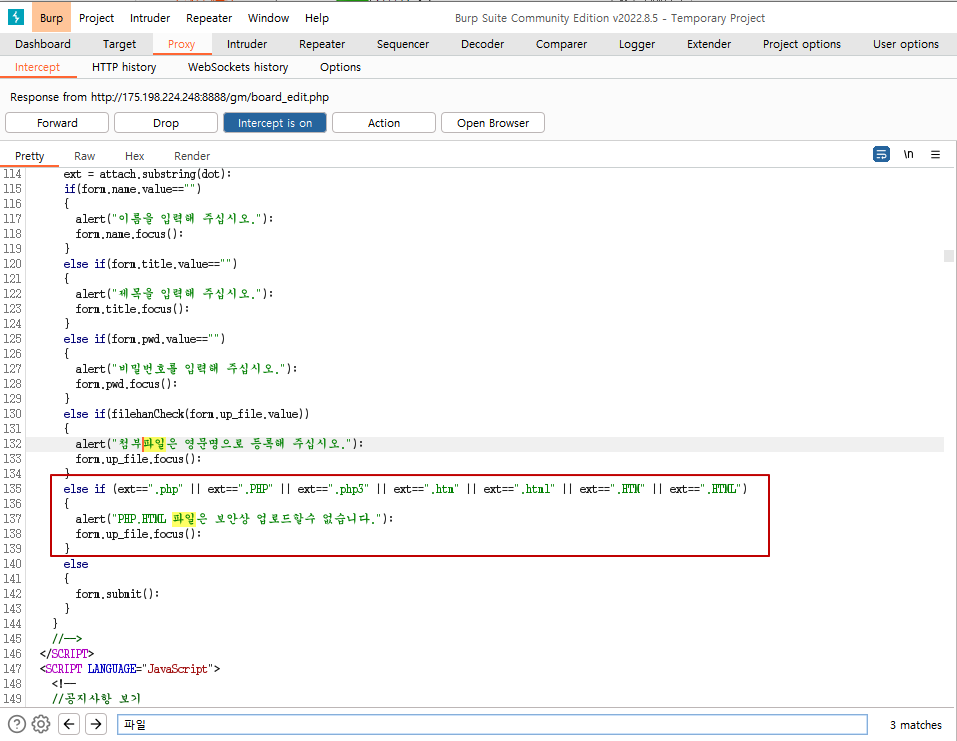The width and height of the screenshot is (957, 741).
Task: Click line 135 ext==".php" condition
Action: coord(405,488)
